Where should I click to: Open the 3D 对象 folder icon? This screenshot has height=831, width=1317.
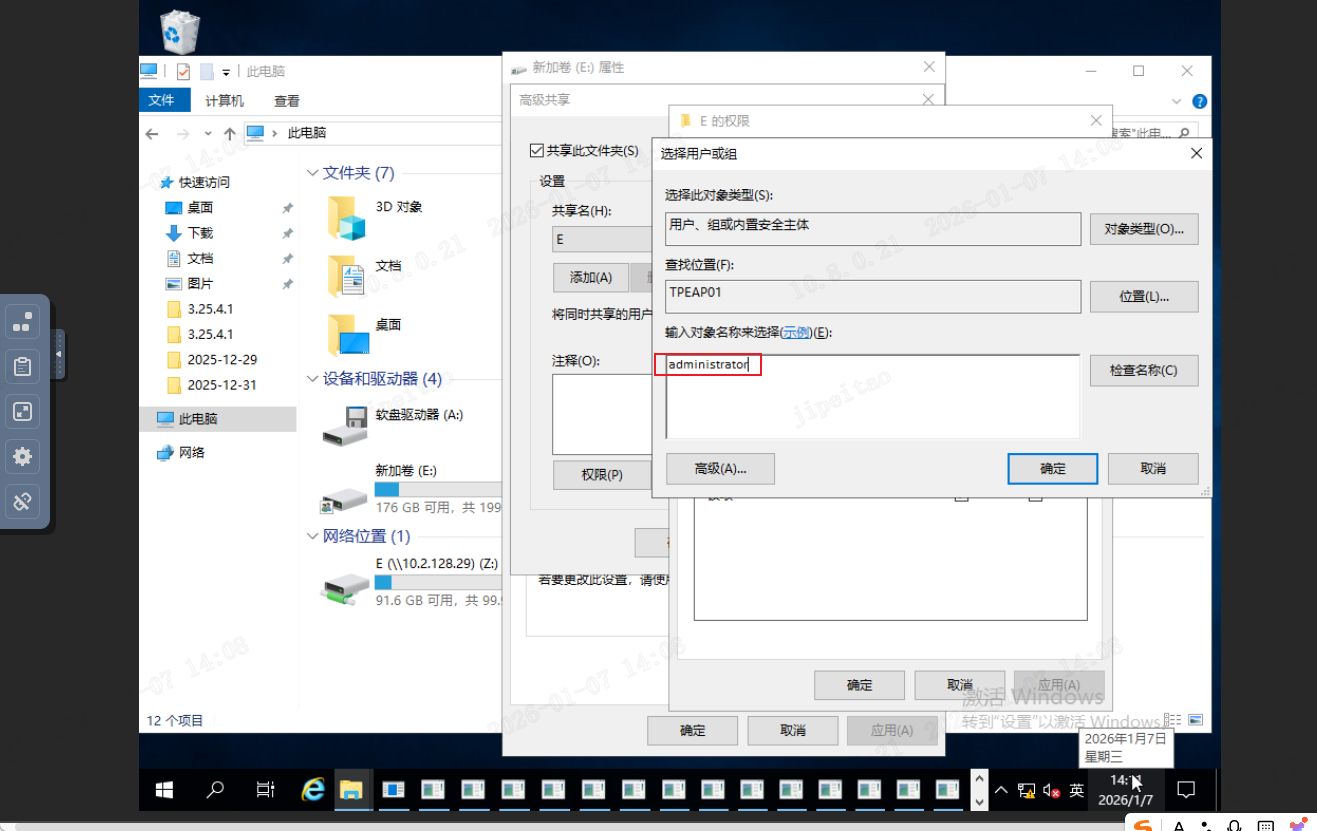pyautogui.click(x=347, y=217)
